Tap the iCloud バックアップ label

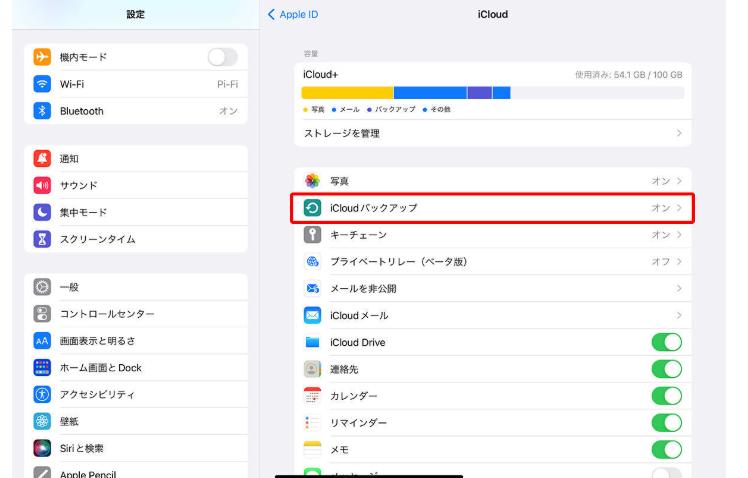[x=374, y=208]
